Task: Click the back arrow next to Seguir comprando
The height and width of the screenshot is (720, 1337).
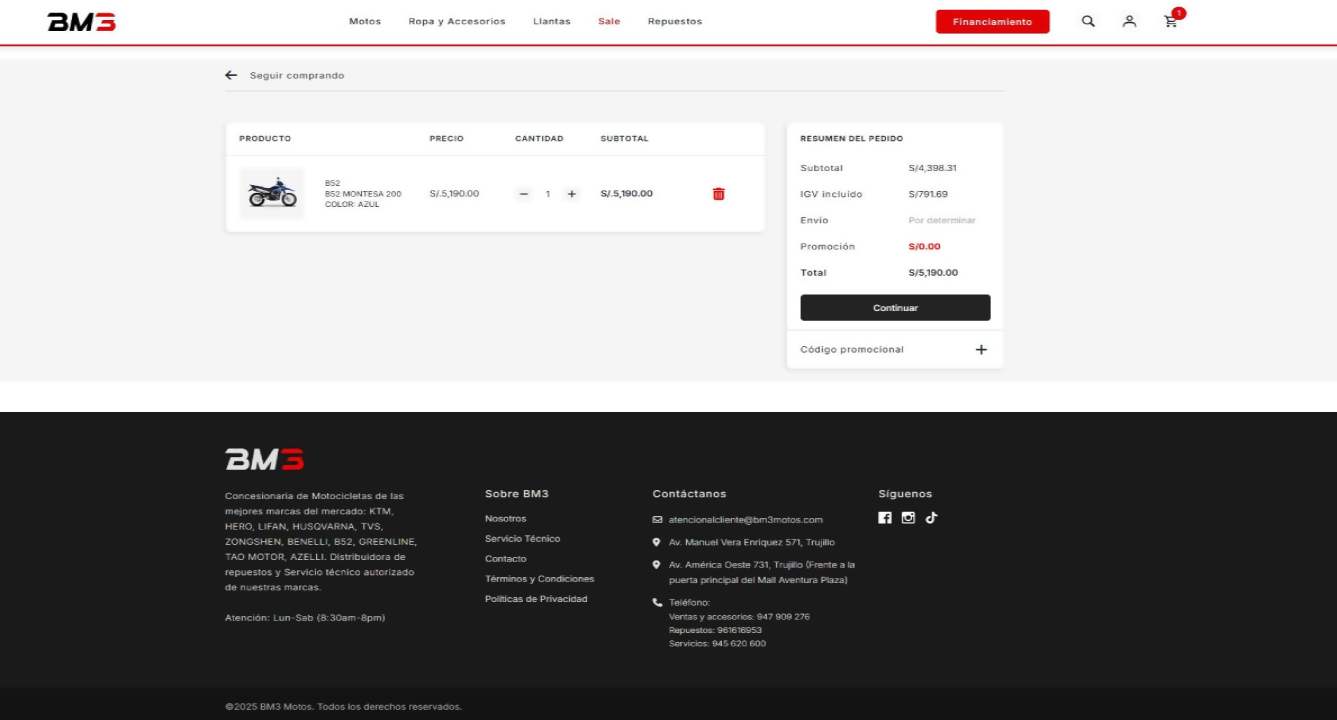Action: [231, 75]
